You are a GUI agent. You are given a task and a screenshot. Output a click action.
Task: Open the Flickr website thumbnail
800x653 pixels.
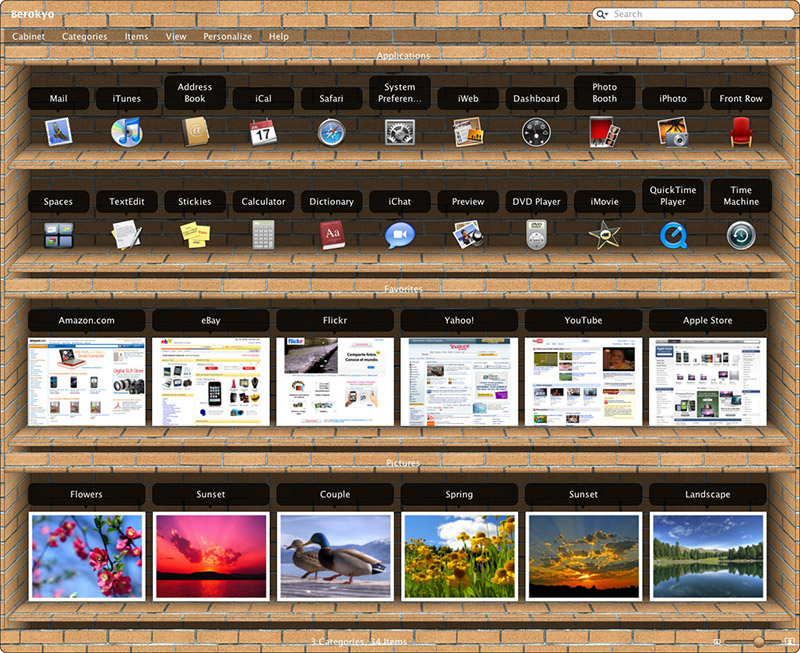click(335, 382)
